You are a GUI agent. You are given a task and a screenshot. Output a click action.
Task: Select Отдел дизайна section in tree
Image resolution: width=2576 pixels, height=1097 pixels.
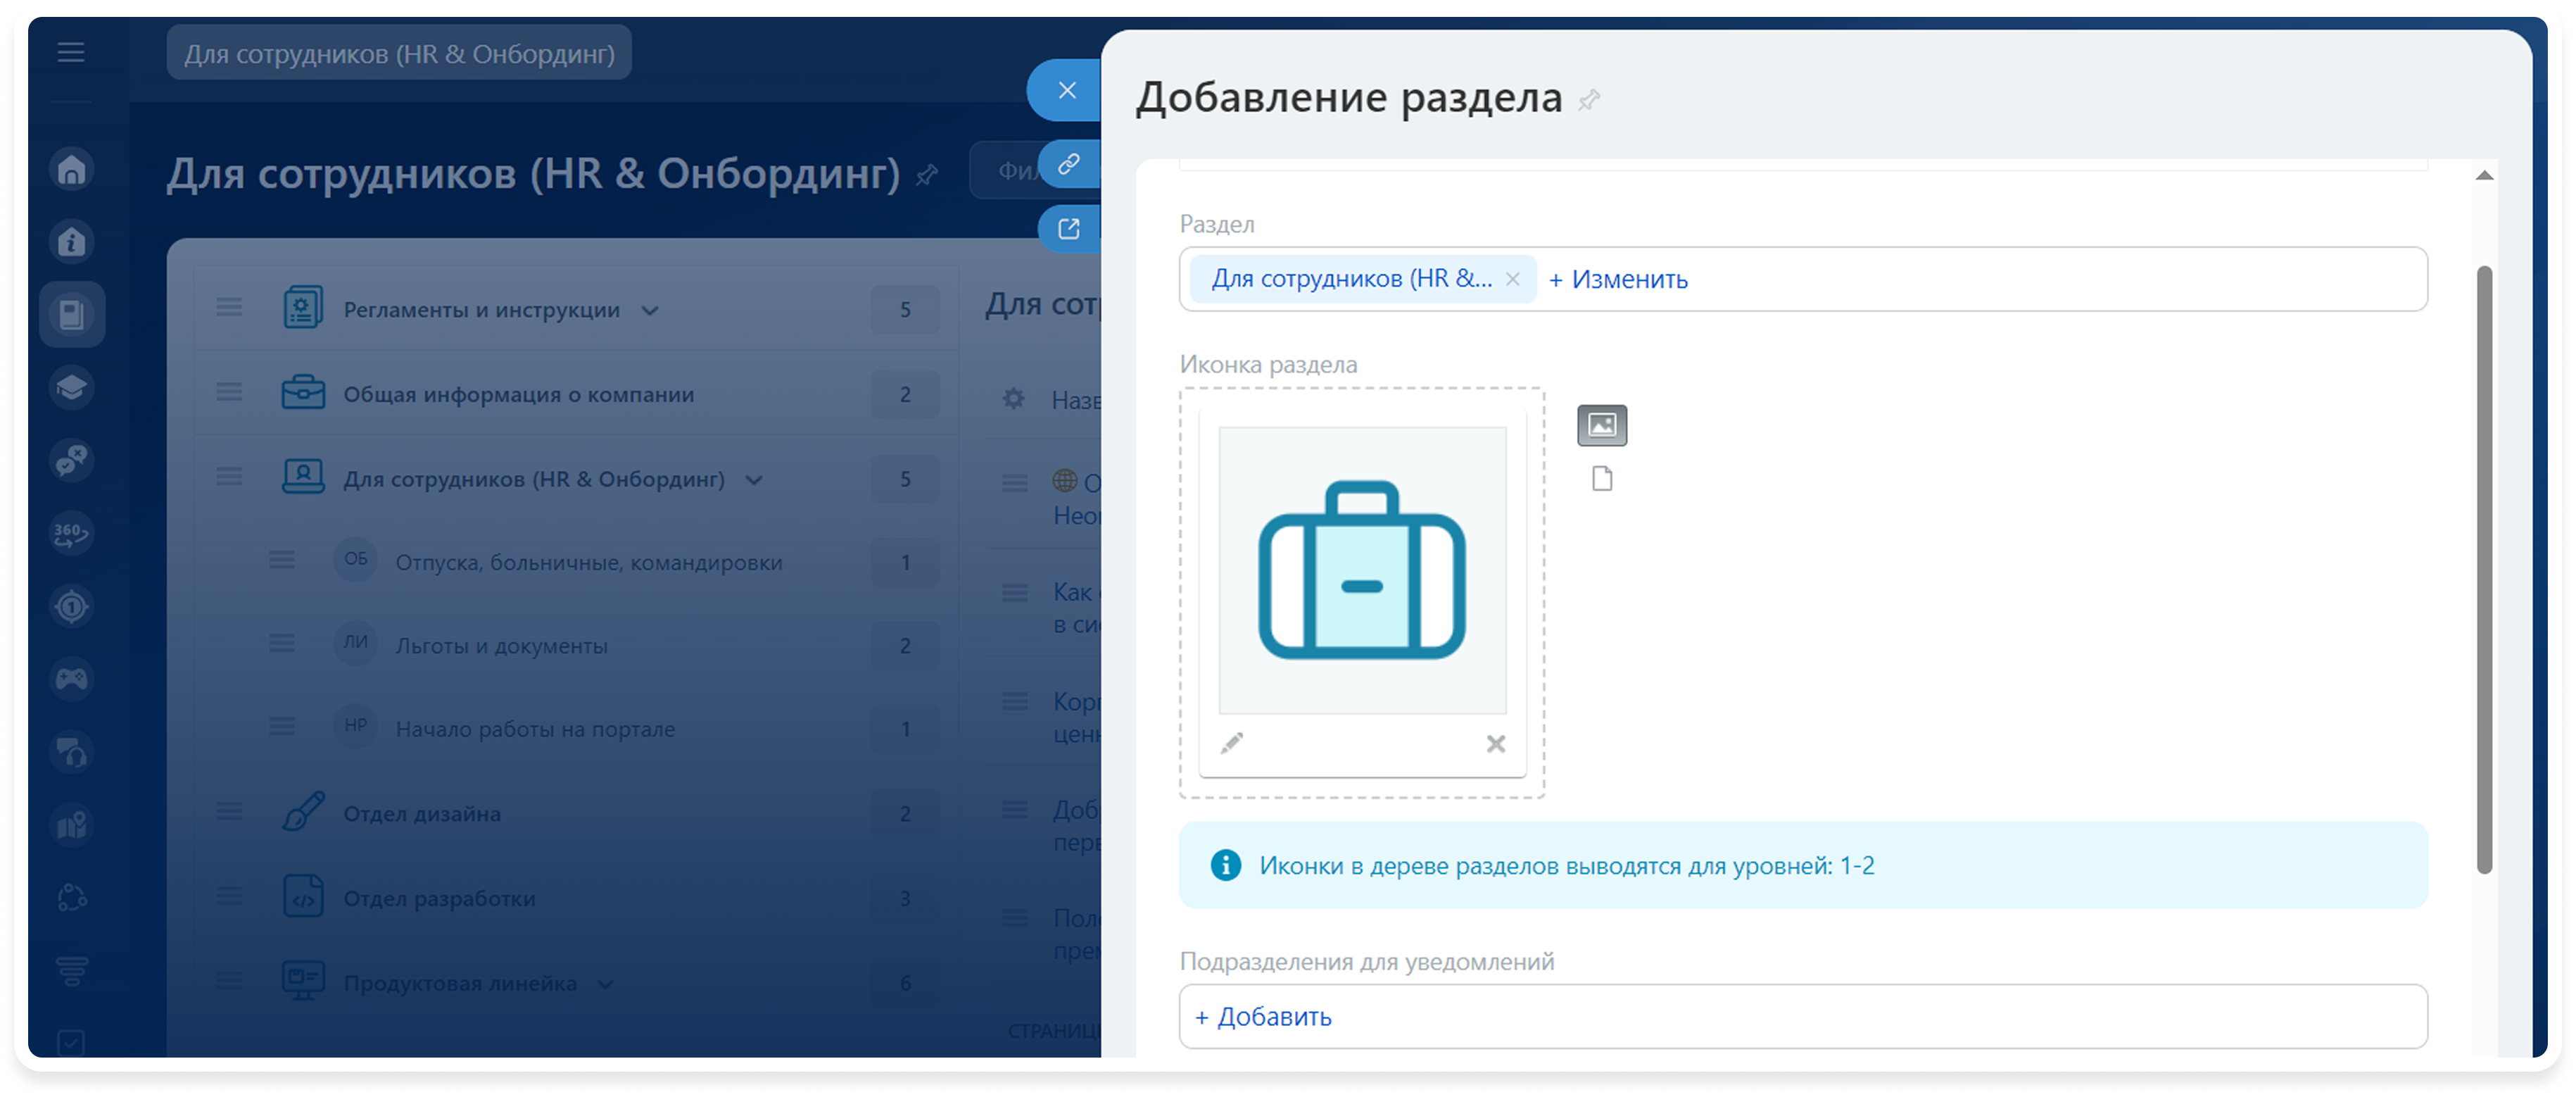coord(422,814)
